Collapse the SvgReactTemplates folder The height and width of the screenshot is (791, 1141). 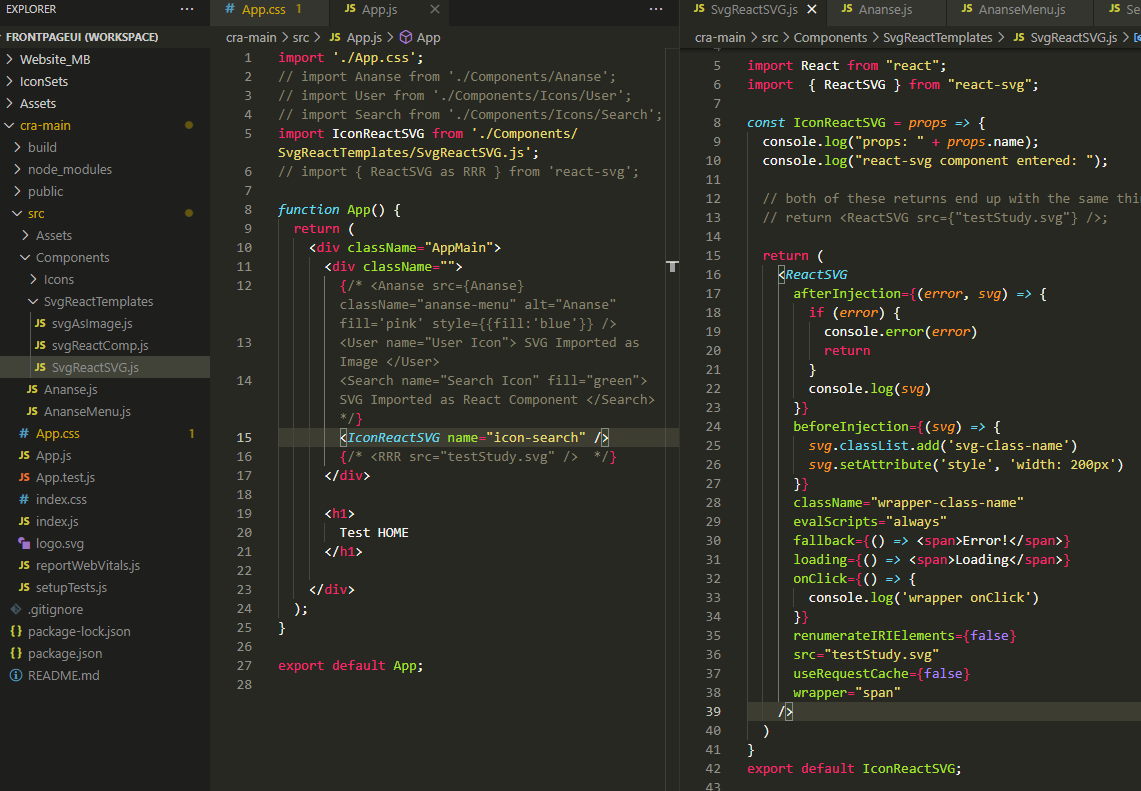[x=105, y=301]
